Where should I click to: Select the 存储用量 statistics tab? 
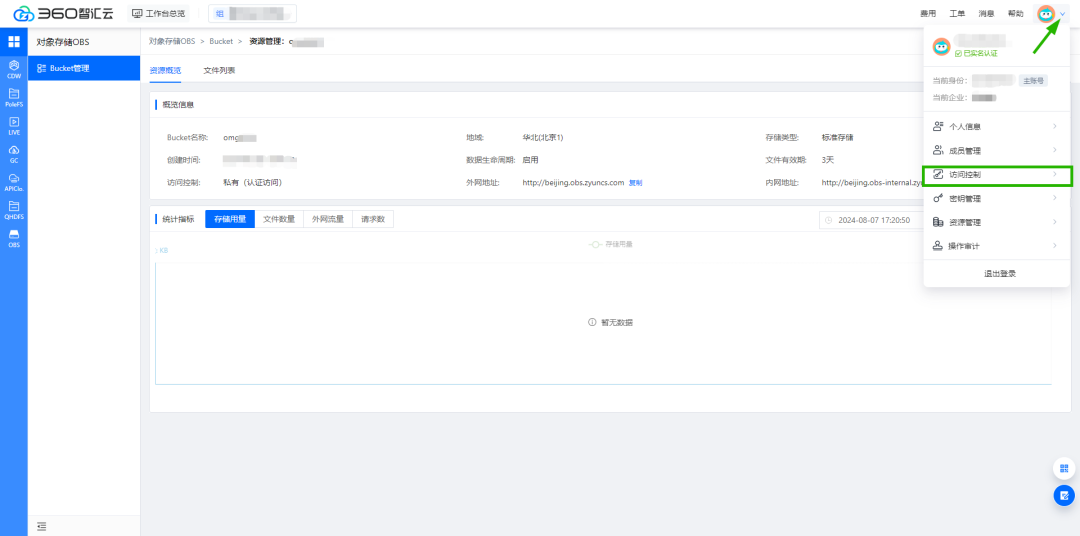[x=230, y=219]
